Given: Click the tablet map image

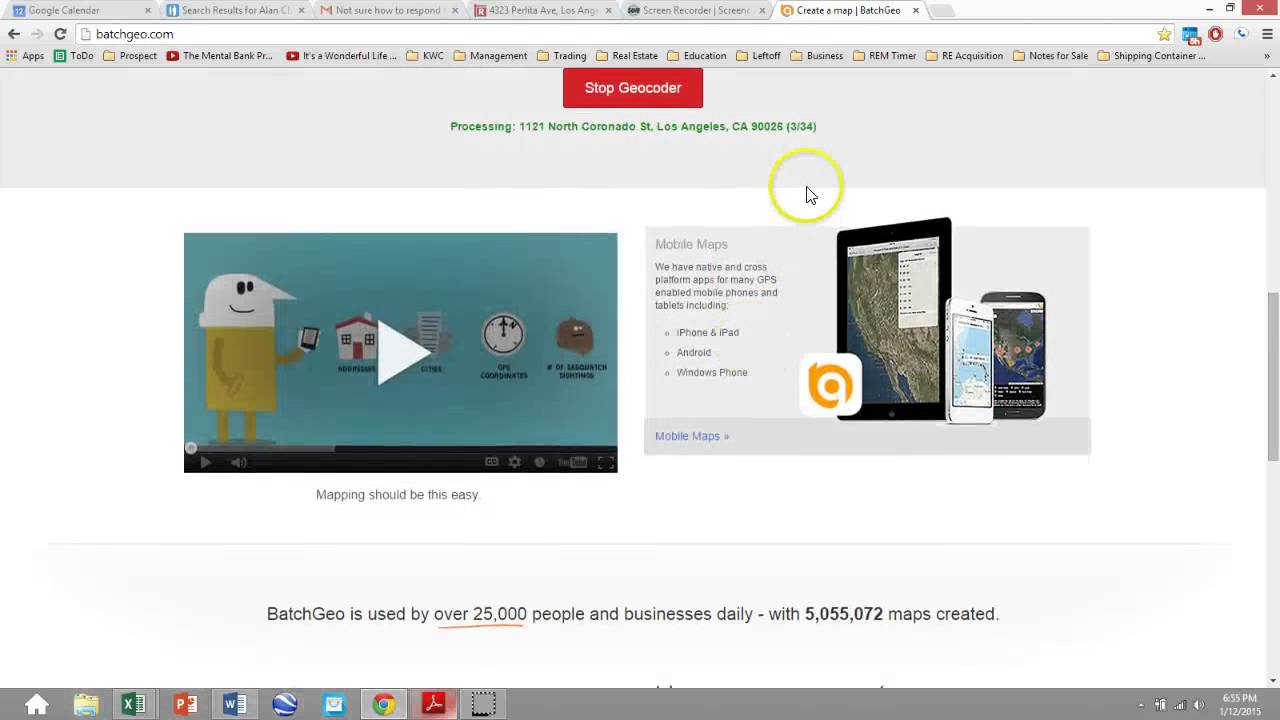Looking at the screenshot, I should [894, 318].
